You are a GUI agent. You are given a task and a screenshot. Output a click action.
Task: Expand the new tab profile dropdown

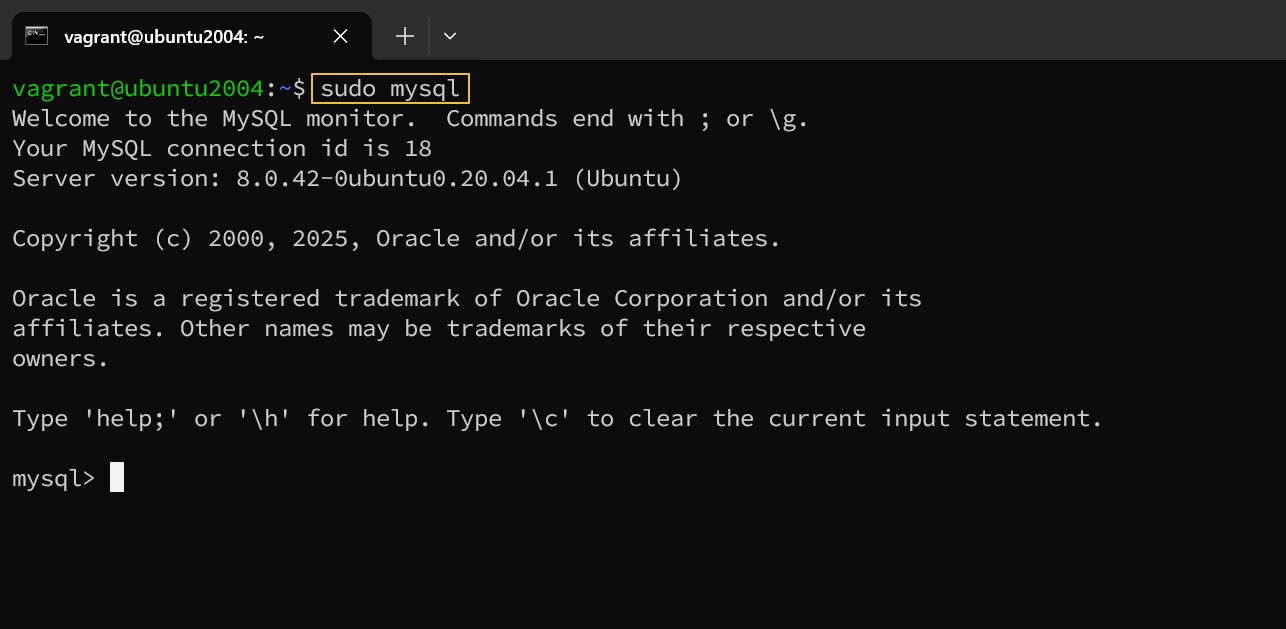click(450, 36)
